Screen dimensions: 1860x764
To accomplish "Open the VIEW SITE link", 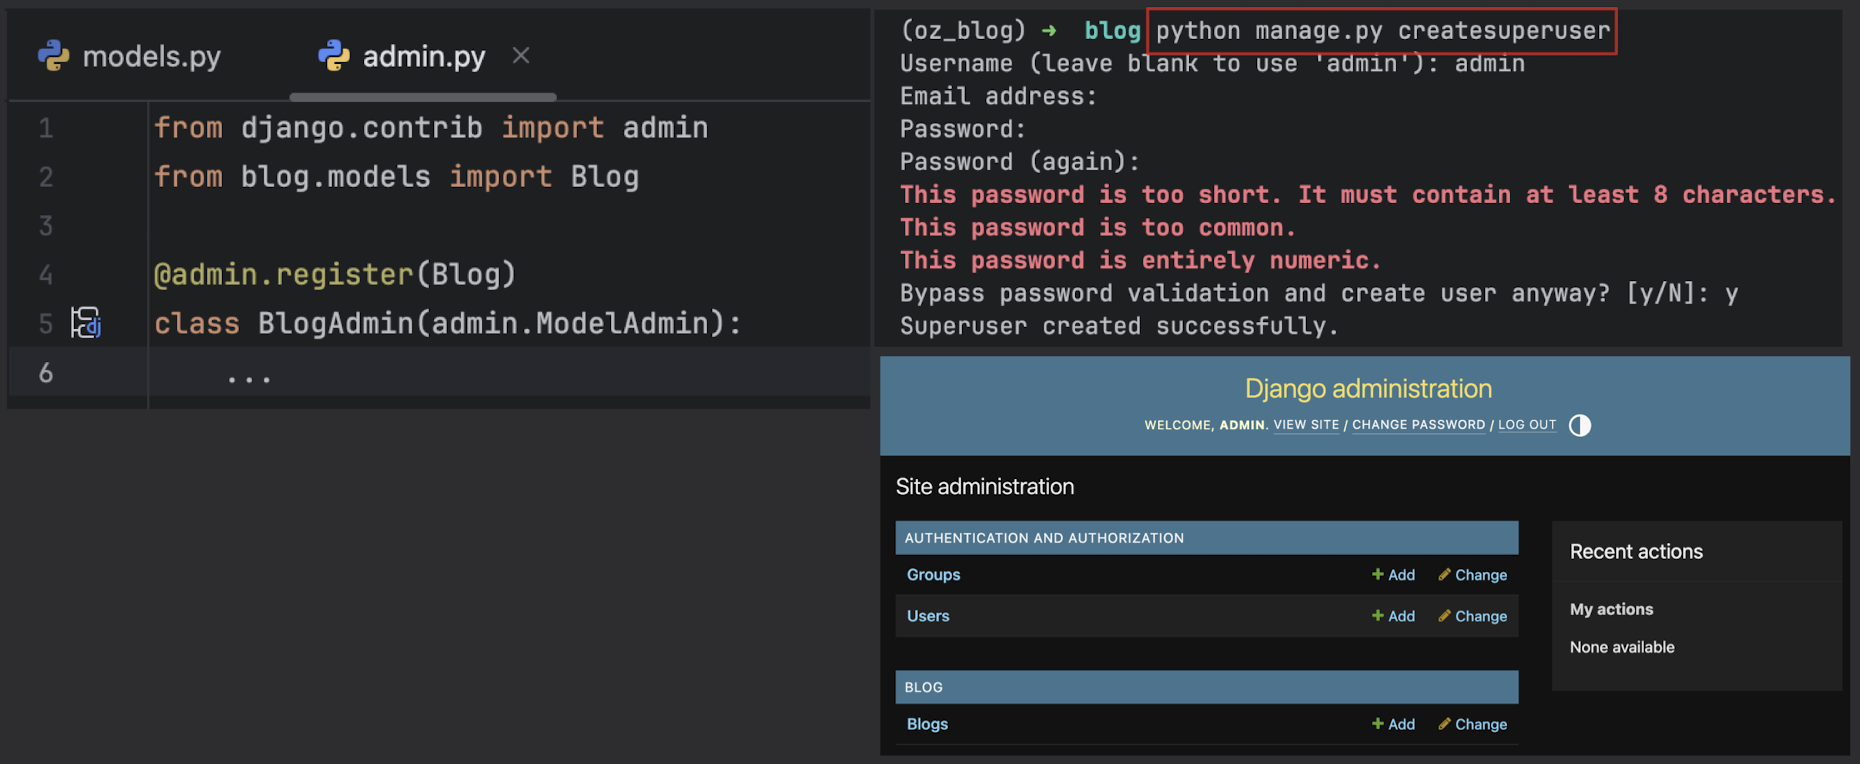I will (x=1306, y=425).
